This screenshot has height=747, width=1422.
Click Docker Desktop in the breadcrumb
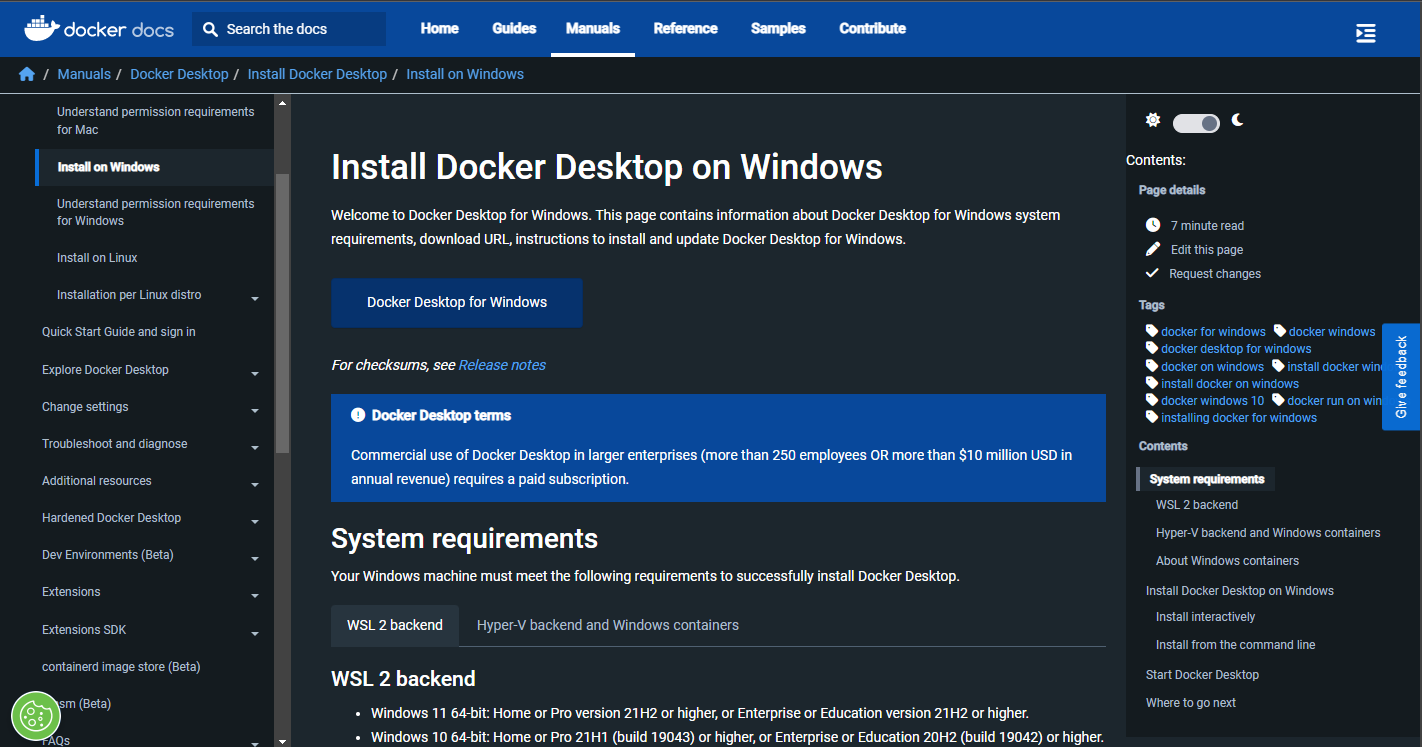[179, 74]
